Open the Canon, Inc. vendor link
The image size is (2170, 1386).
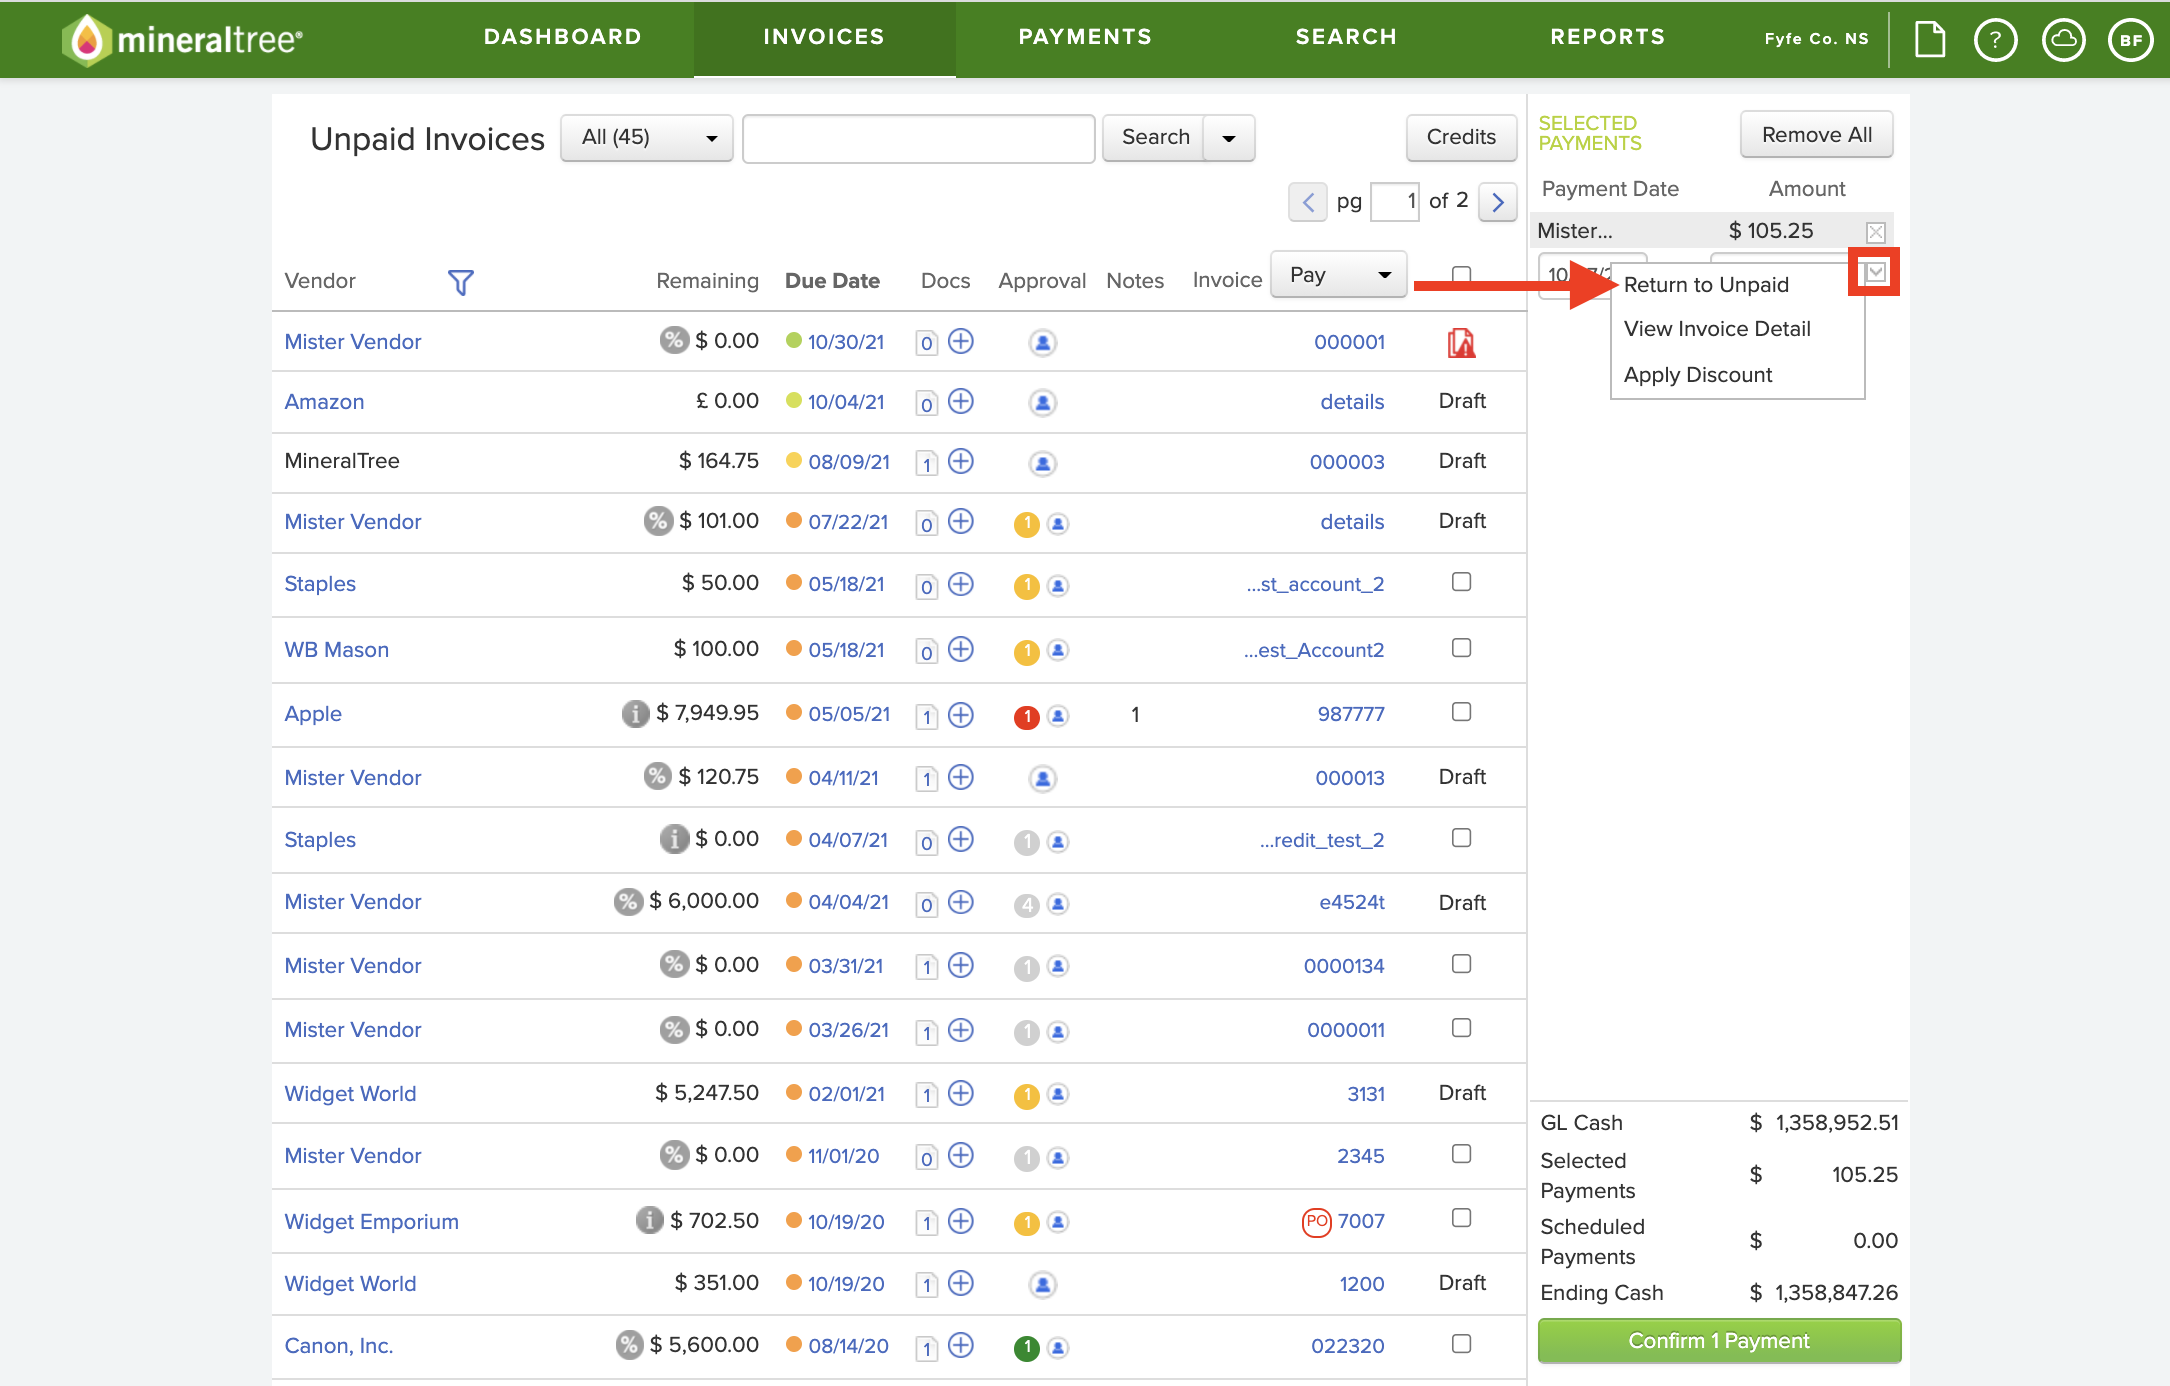coord(338,1346)
